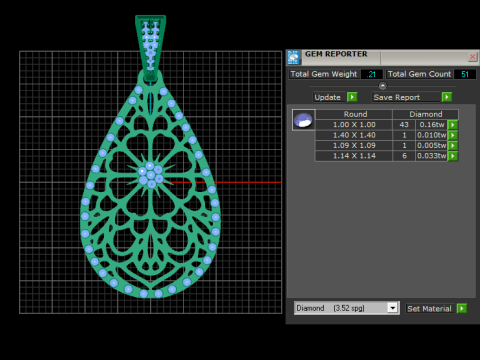
Task: Click green arrow for the 1.14 X 1.14 row
Action: [x=453, y=156]
